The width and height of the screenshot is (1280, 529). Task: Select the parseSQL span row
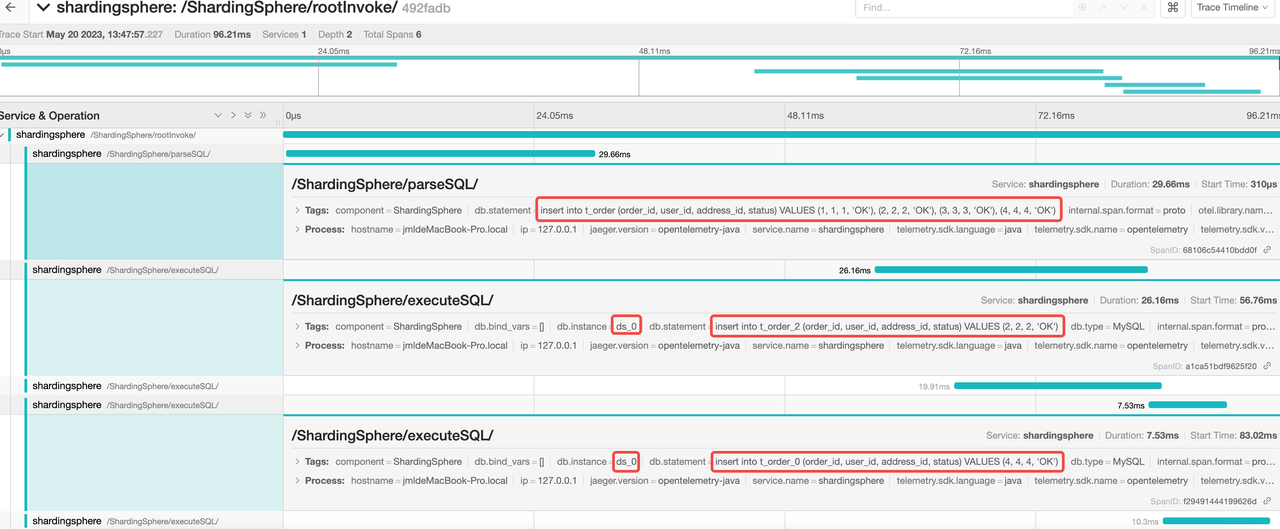tap(120, 154)
